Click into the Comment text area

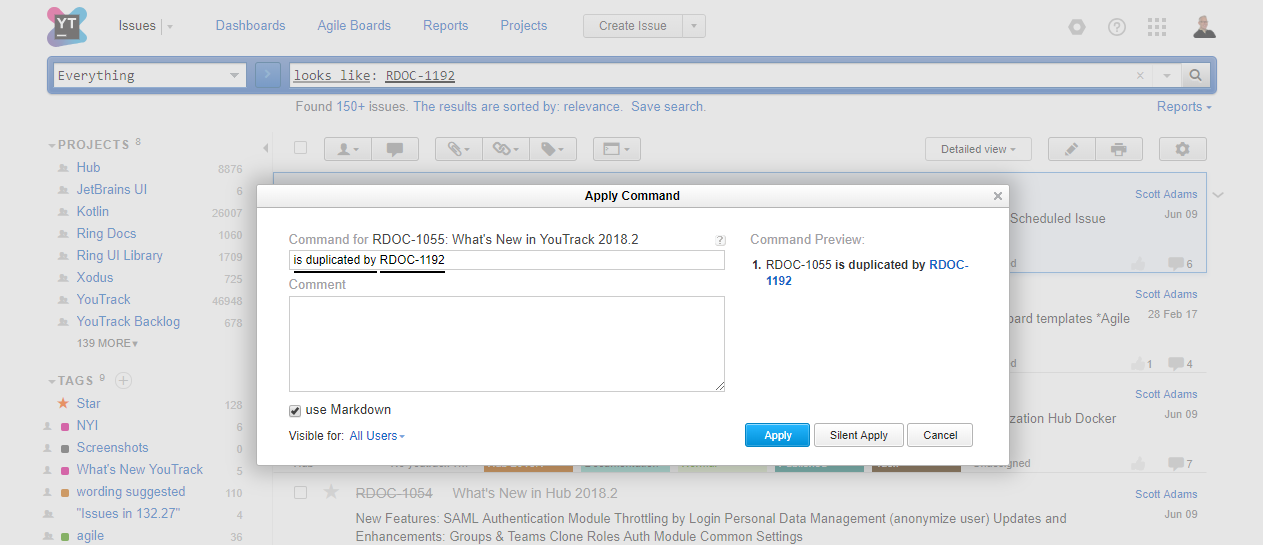[506, 344]
